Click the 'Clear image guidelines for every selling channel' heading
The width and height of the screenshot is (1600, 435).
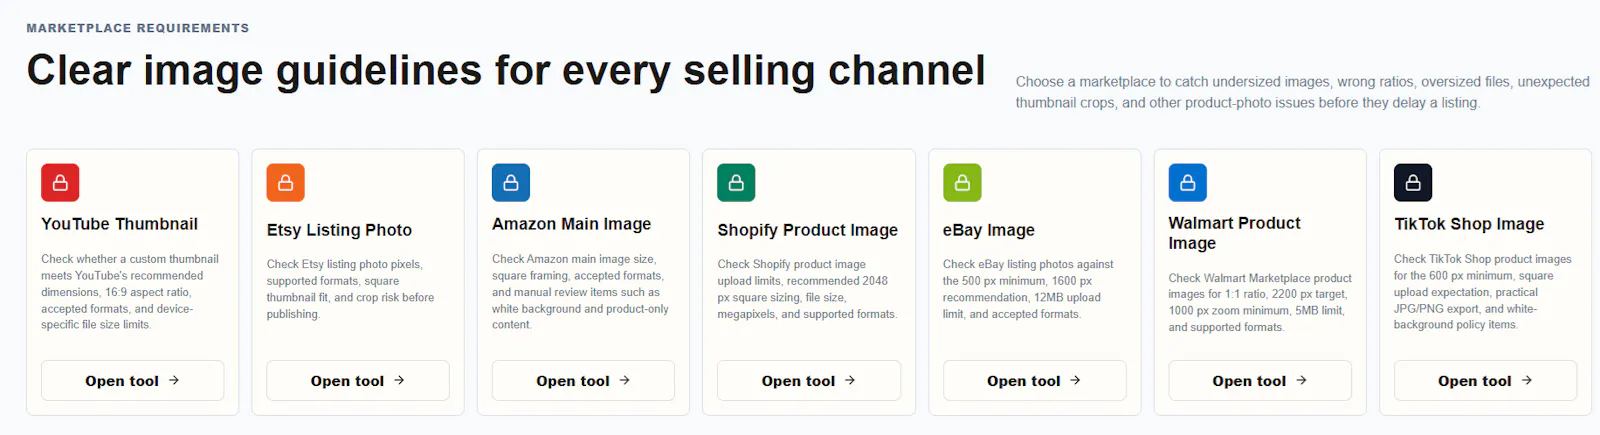506,70
